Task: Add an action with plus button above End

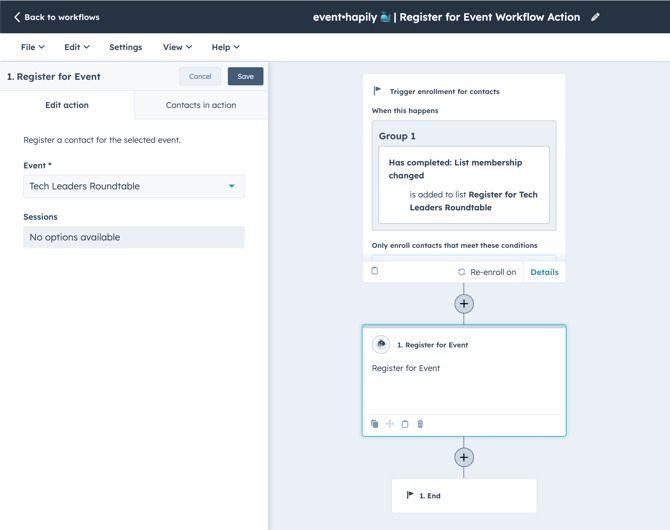Action: pyautogui.click(x=464, y=457)
